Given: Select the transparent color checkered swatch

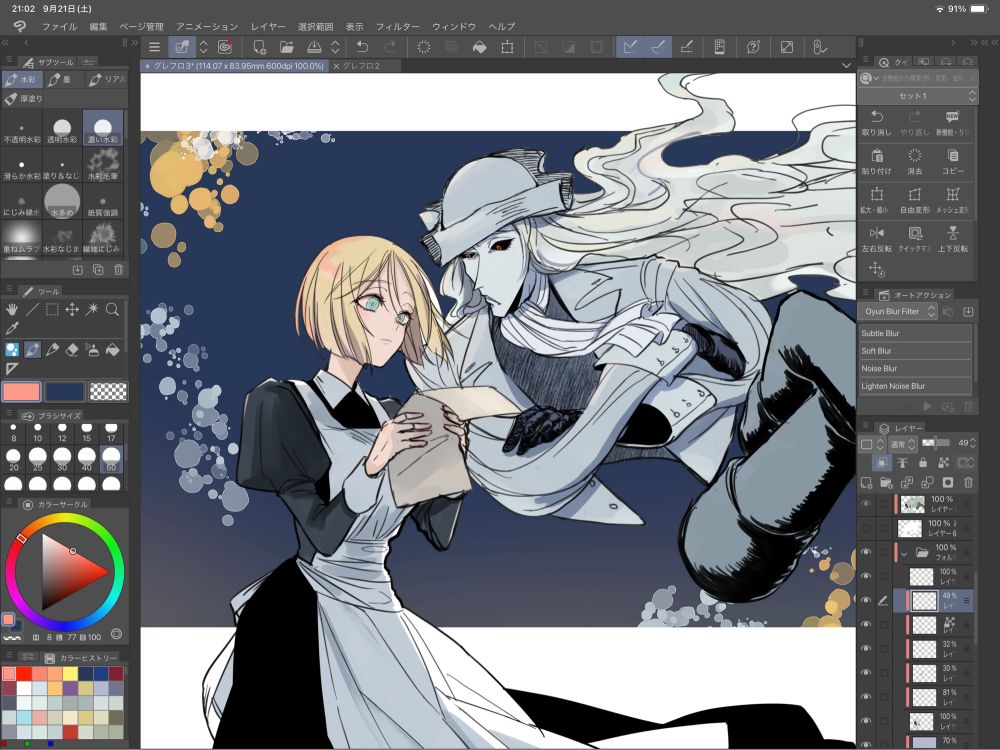Looking at the screenshot, I should click(x=108, y=392).
